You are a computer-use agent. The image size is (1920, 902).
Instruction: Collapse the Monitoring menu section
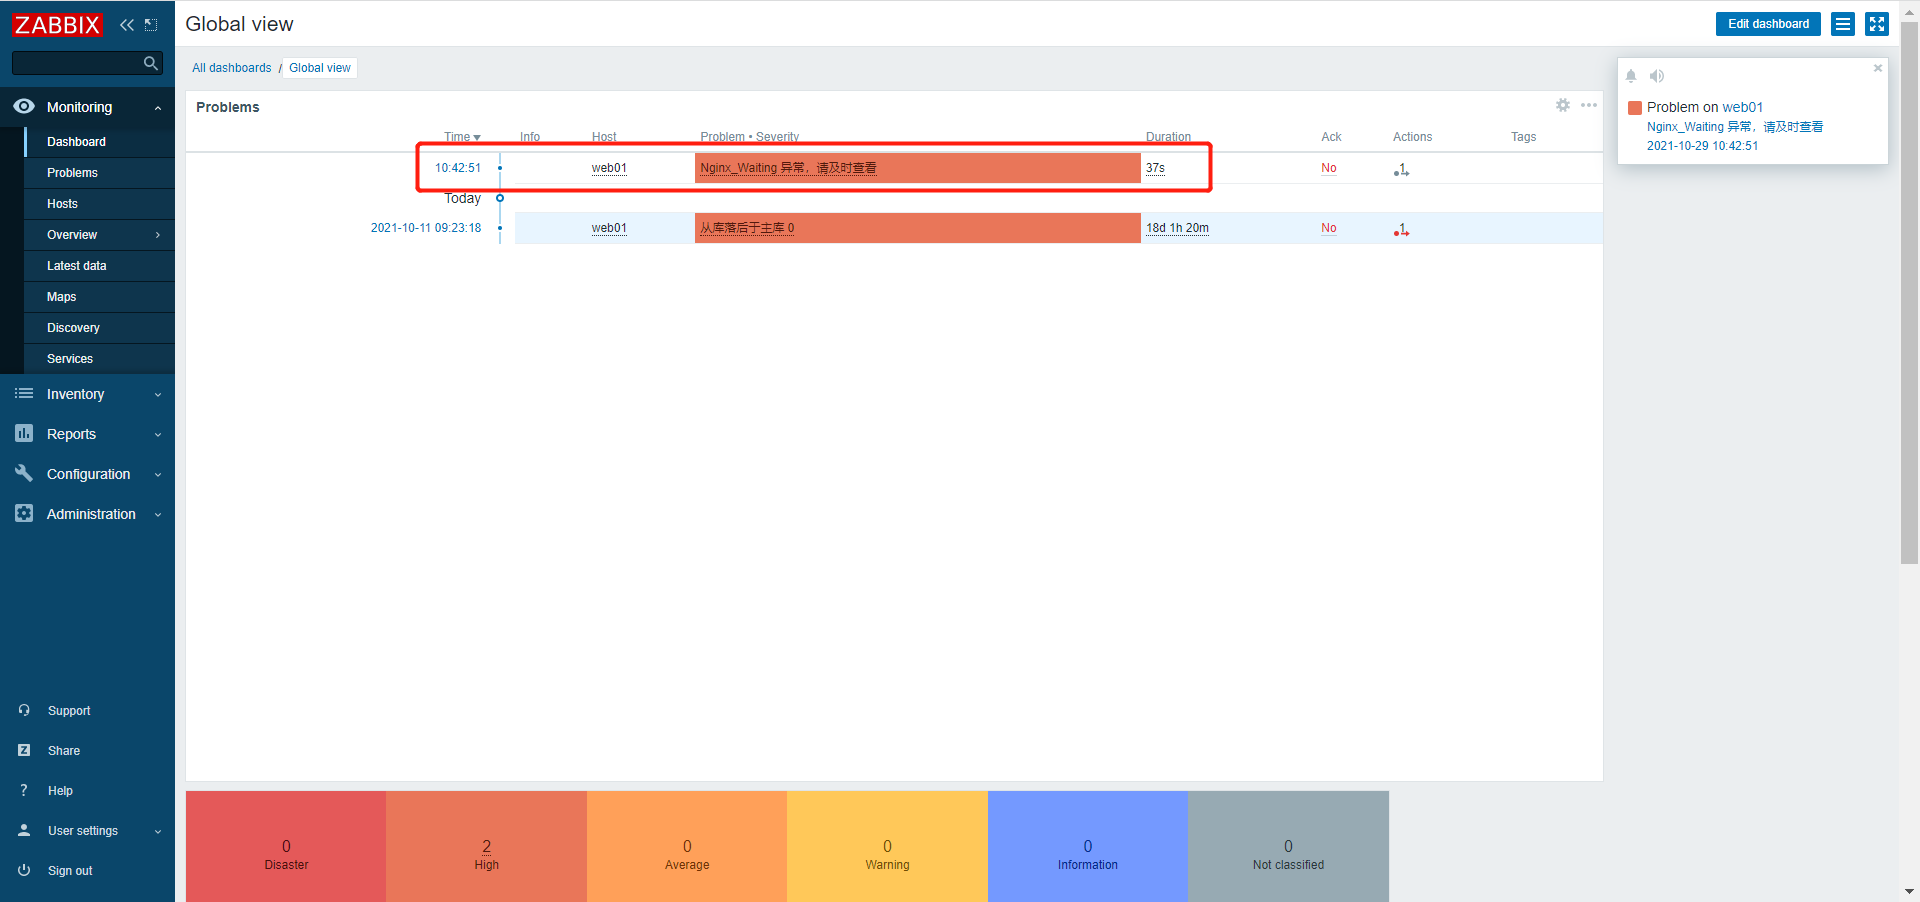tap(158, 108)
